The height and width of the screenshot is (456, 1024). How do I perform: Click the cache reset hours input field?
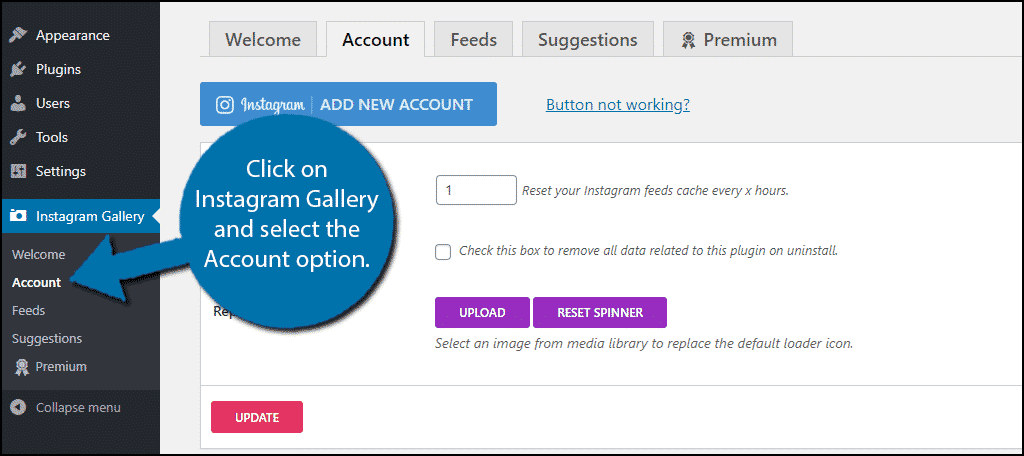[x=476, y=190]
